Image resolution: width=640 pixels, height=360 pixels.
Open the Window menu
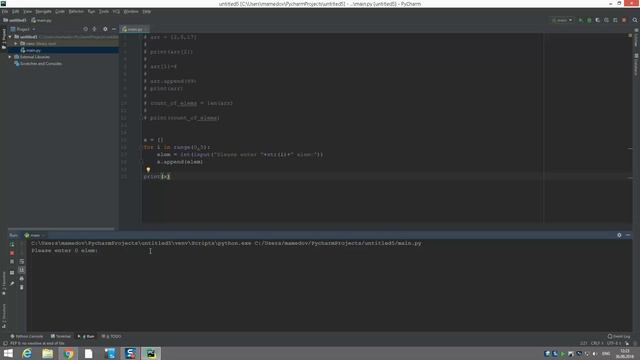[x=131, y=11]
